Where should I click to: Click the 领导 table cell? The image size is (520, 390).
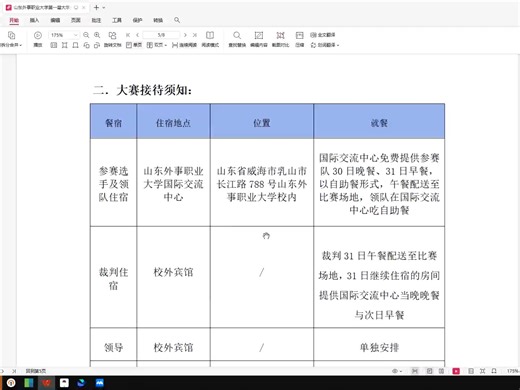113,344
